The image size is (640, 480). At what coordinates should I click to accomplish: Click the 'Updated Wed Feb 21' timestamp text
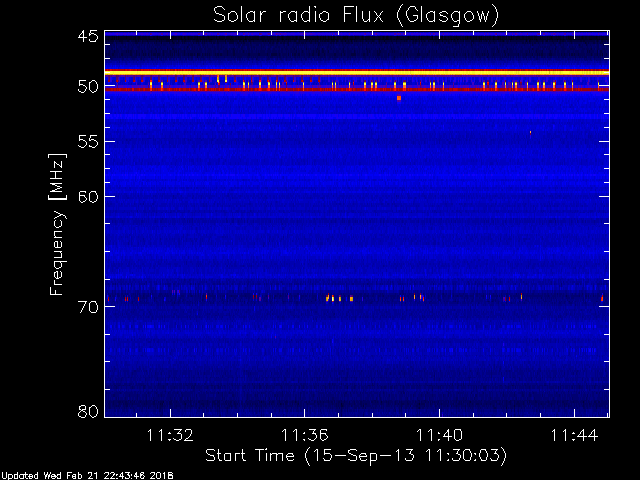(87, 476)
